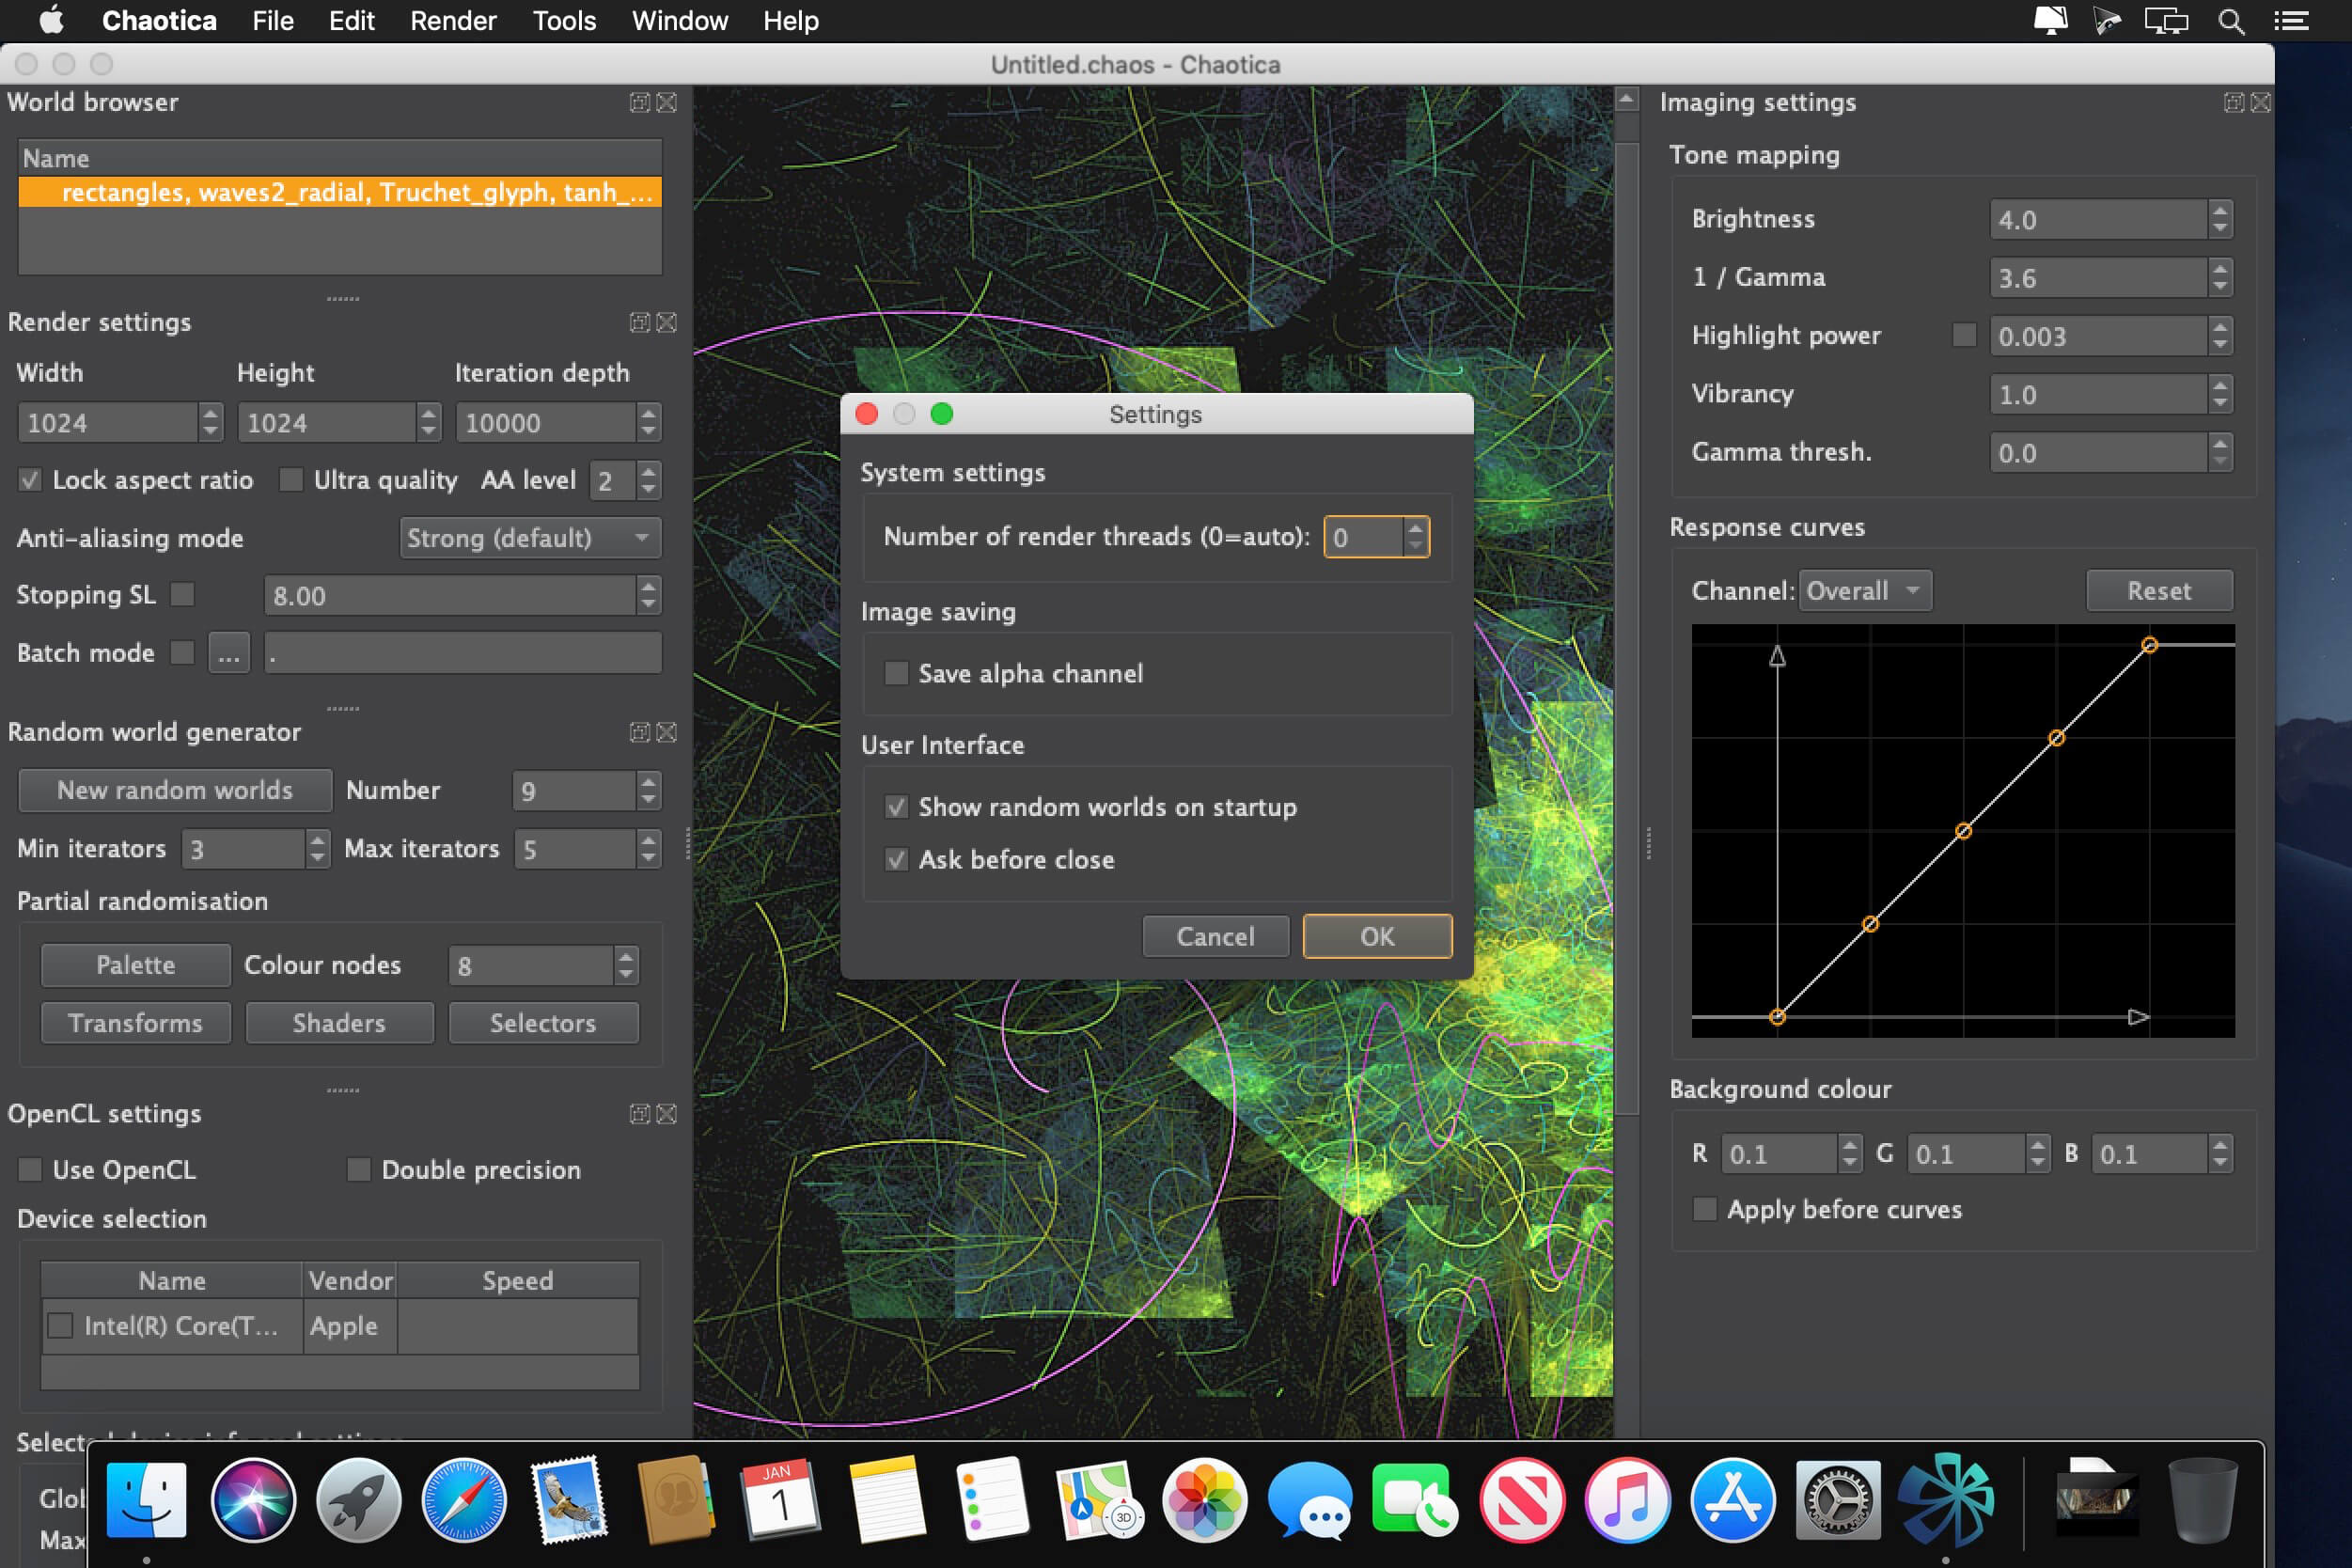Toggle Highlight power checkbox
The height and width of the screenshot is (1568, 2352).
pyautogui.click(x=1964, y=335)
